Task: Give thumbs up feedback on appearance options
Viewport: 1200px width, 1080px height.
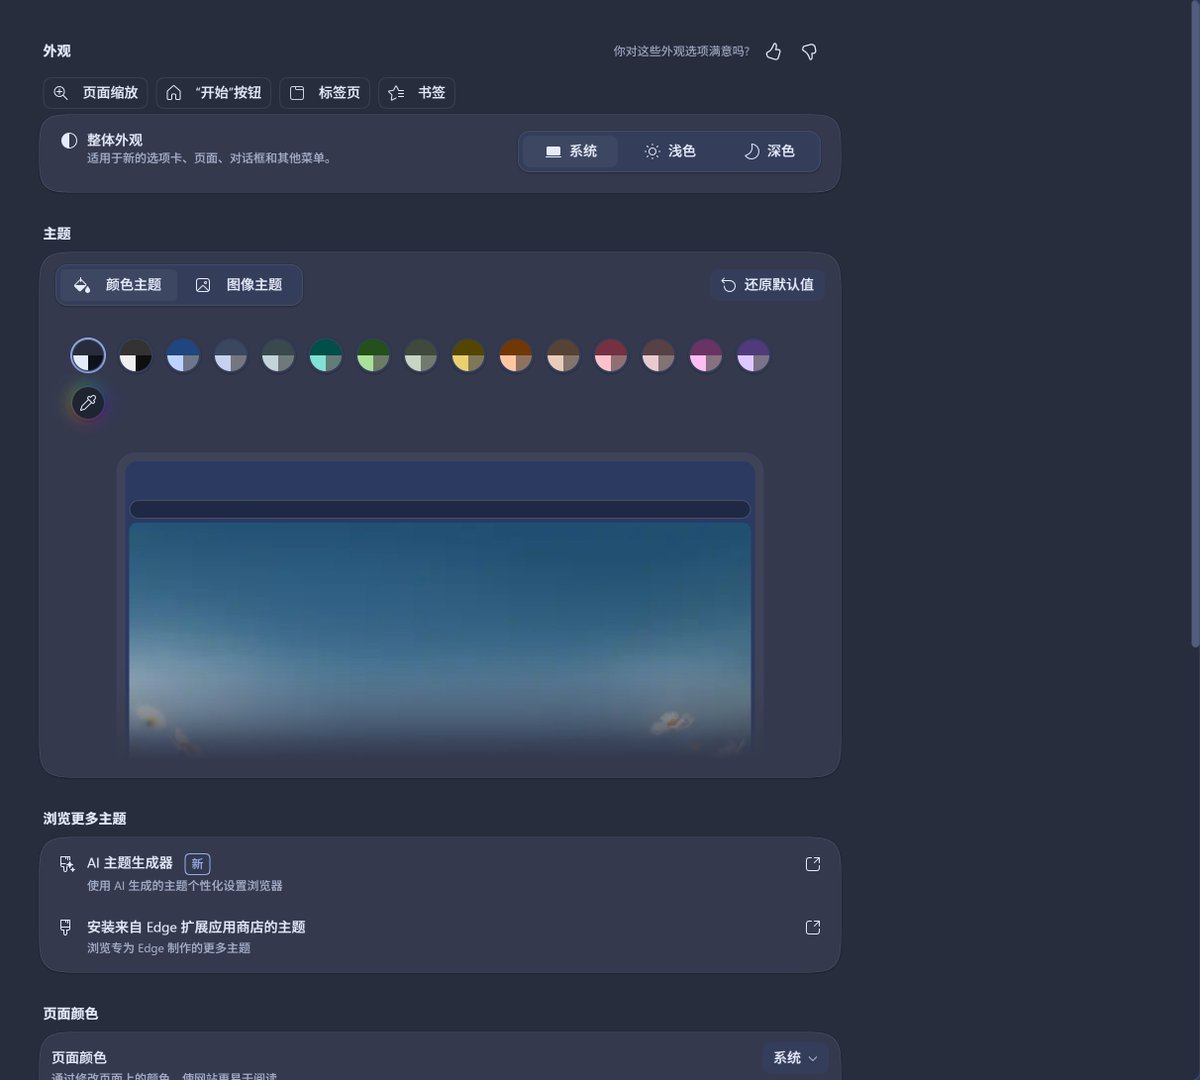Action: pyautogui.click(x=773, y=51)
